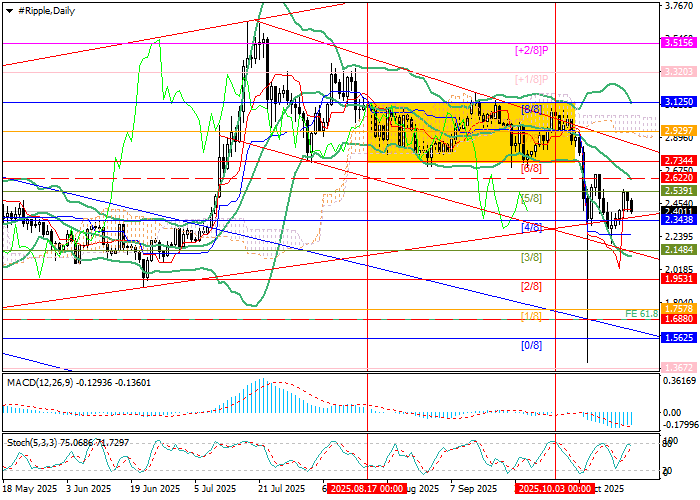Select the orange 2.9297 price label
Screen dimensions: 700x500
pyautogui.click(x=679, y=131)
